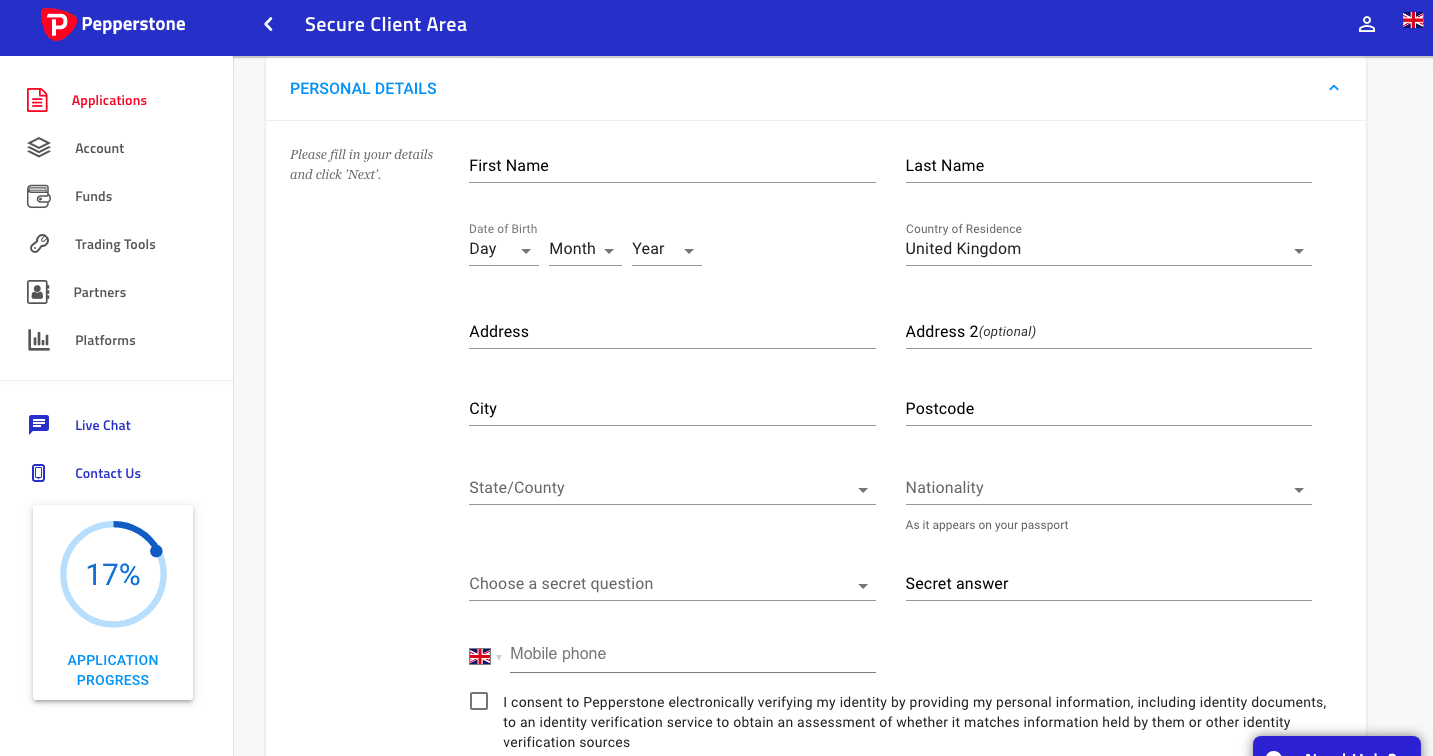Click the Account layers icon
The height and width of the screenshot is (756, 1433).
pos(38,148)
